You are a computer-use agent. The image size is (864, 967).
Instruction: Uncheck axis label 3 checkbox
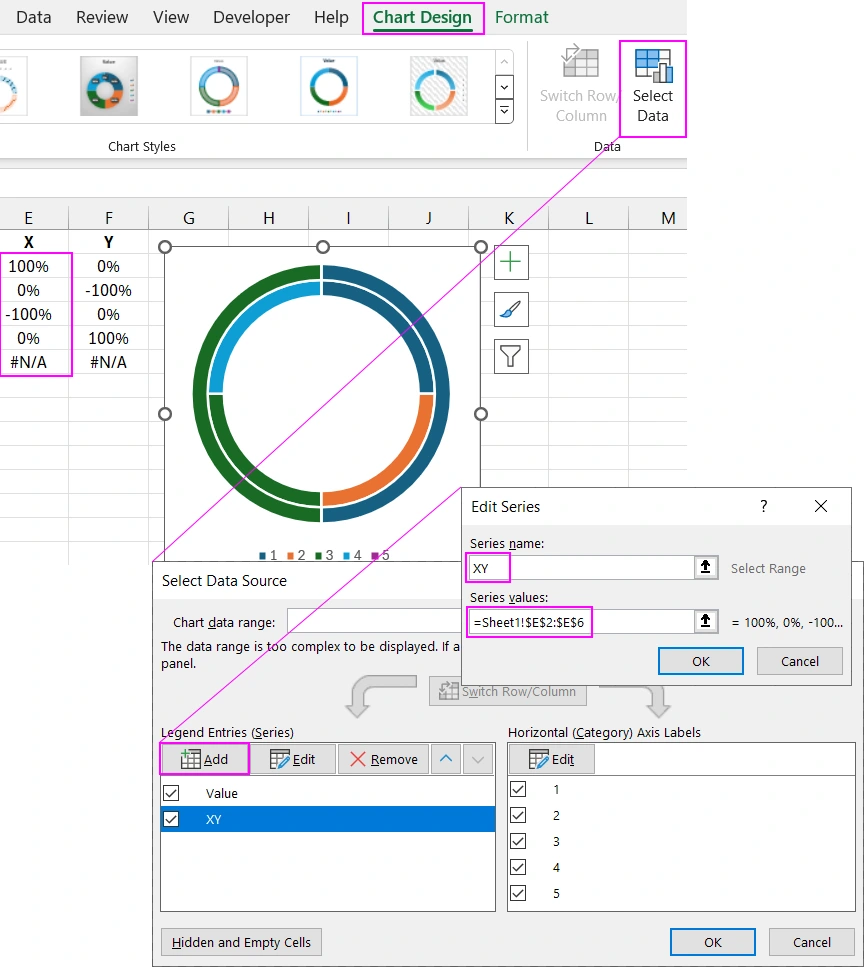[518, 841]
